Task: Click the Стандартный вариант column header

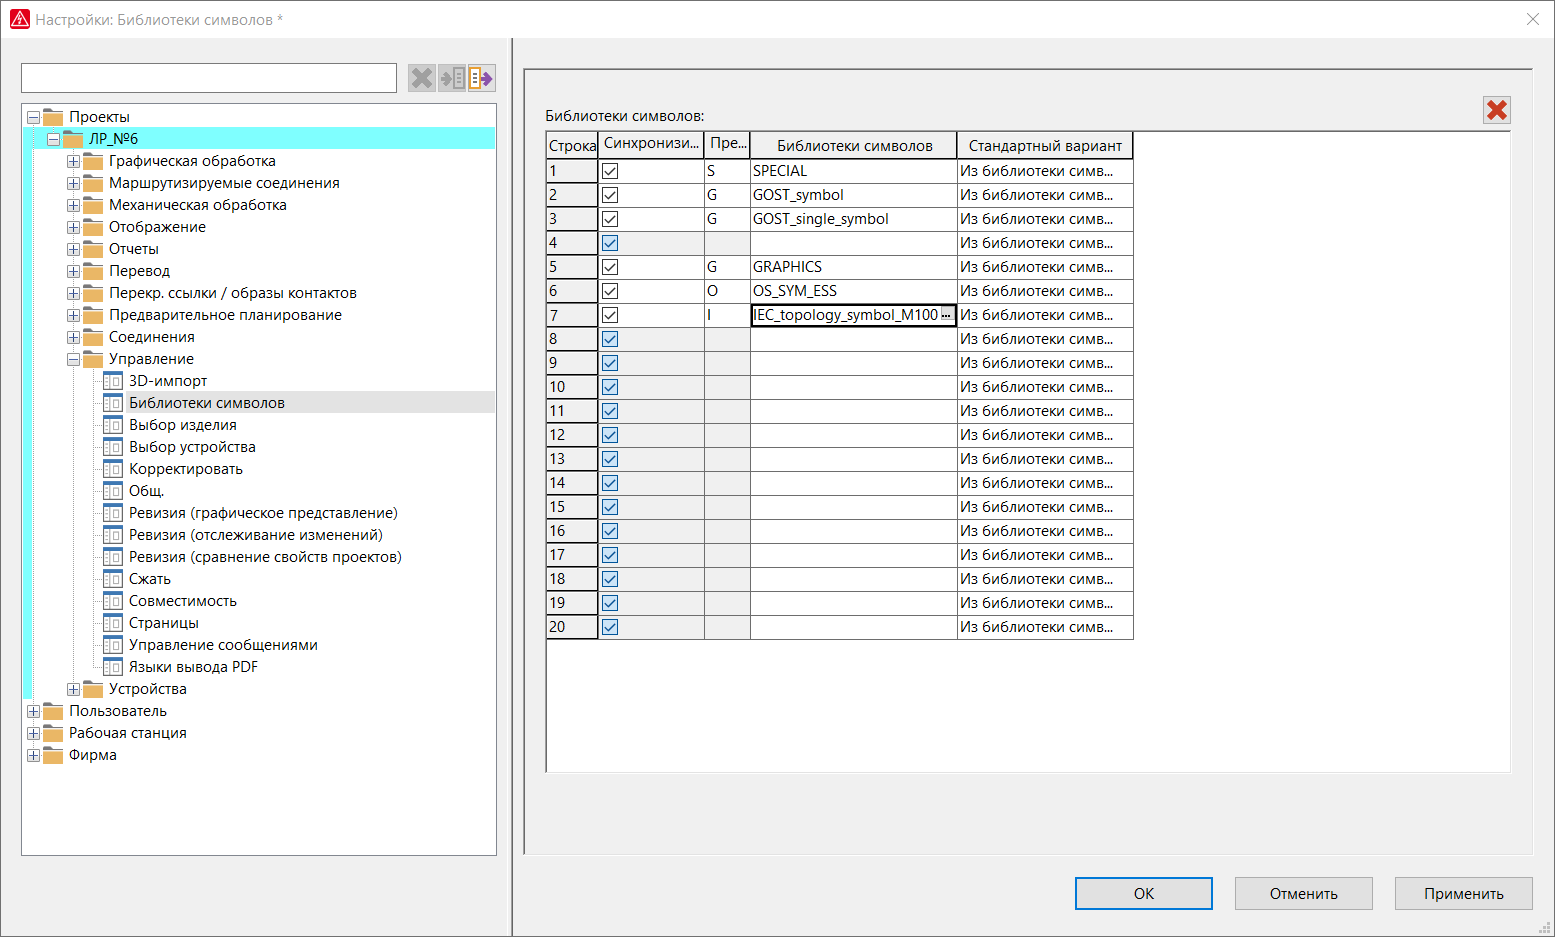Action: click(x=1045, y=146)
